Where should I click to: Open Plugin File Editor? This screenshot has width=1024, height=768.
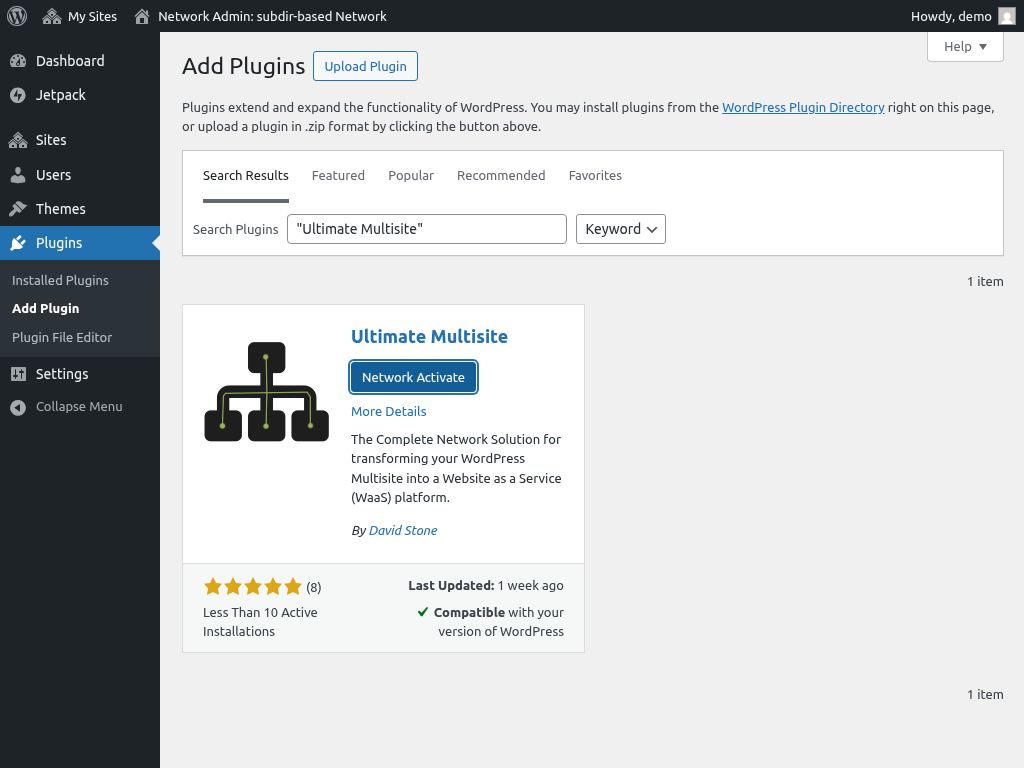pos(62,337)
